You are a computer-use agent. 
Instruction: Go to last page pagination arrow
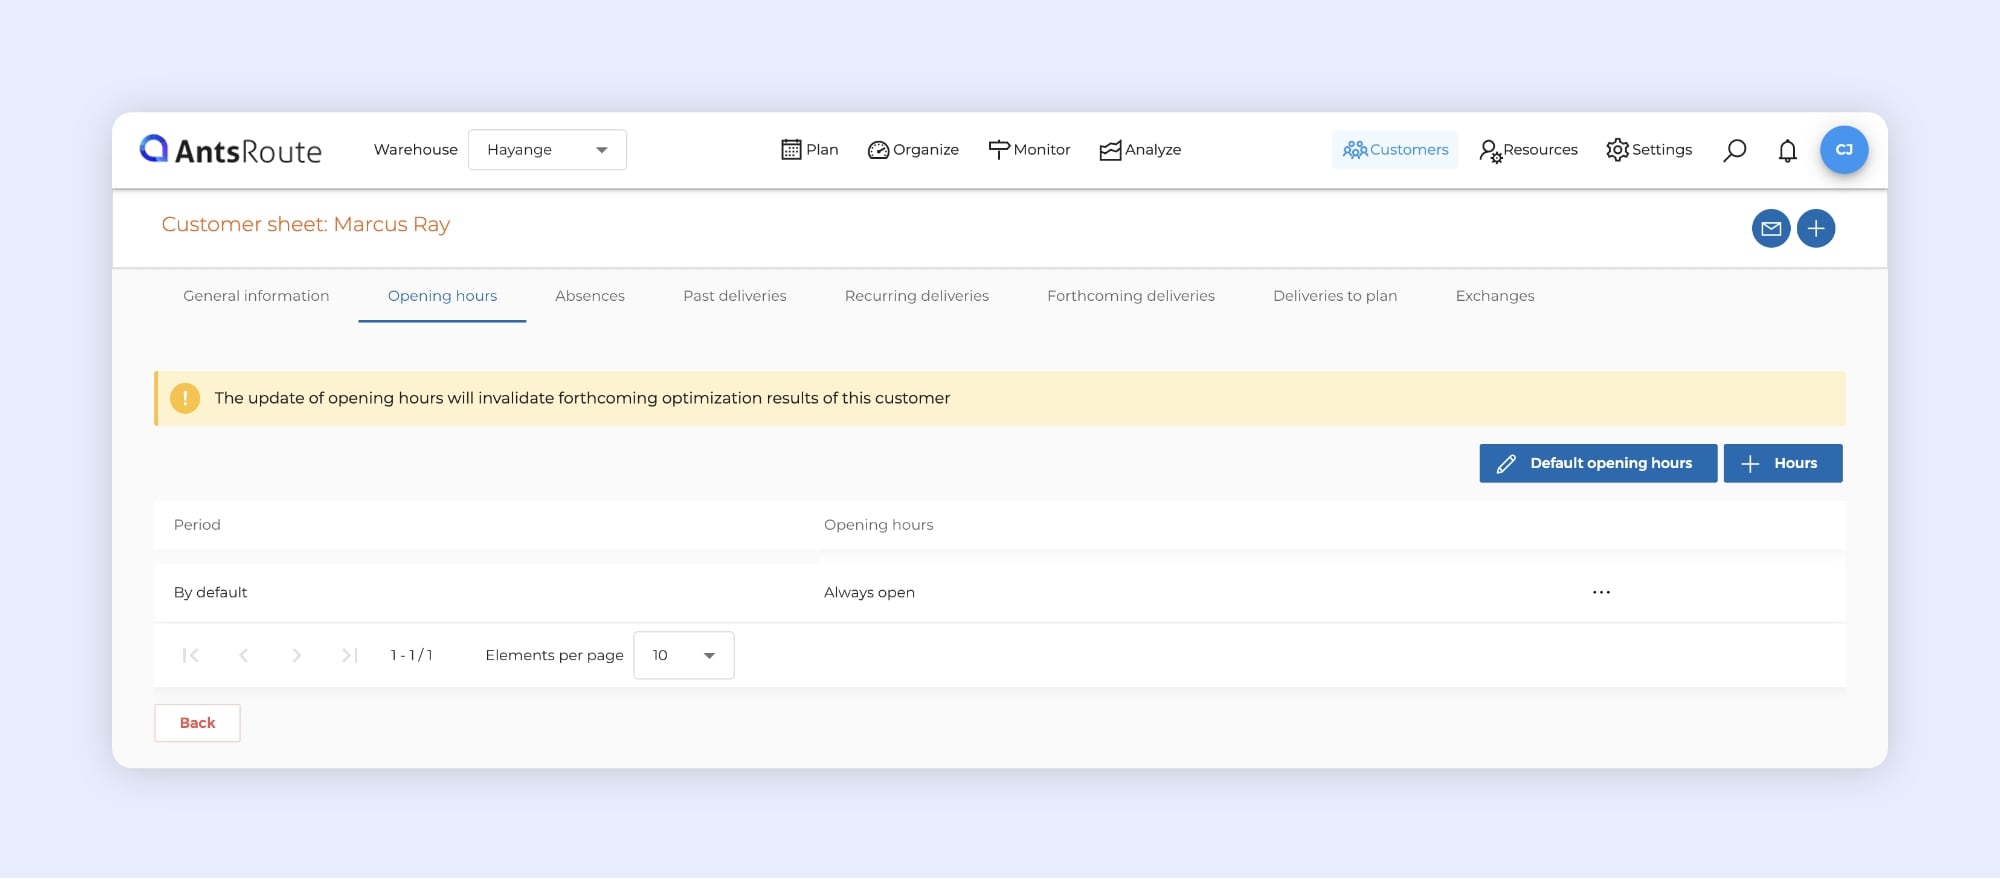click(349, 655)
